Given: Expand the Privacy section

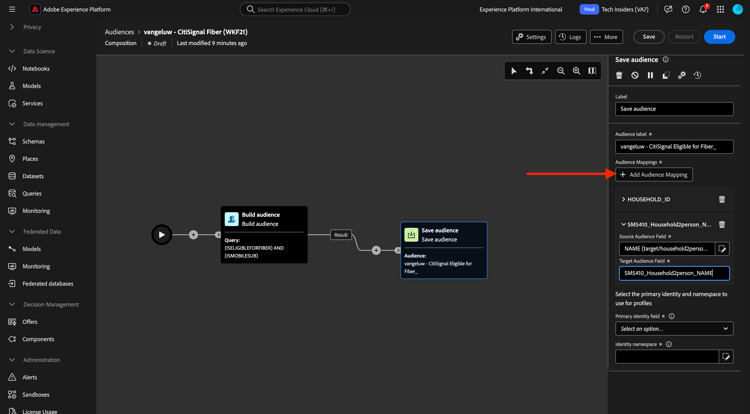Looking at the screenshot, I should pos(12,27).
